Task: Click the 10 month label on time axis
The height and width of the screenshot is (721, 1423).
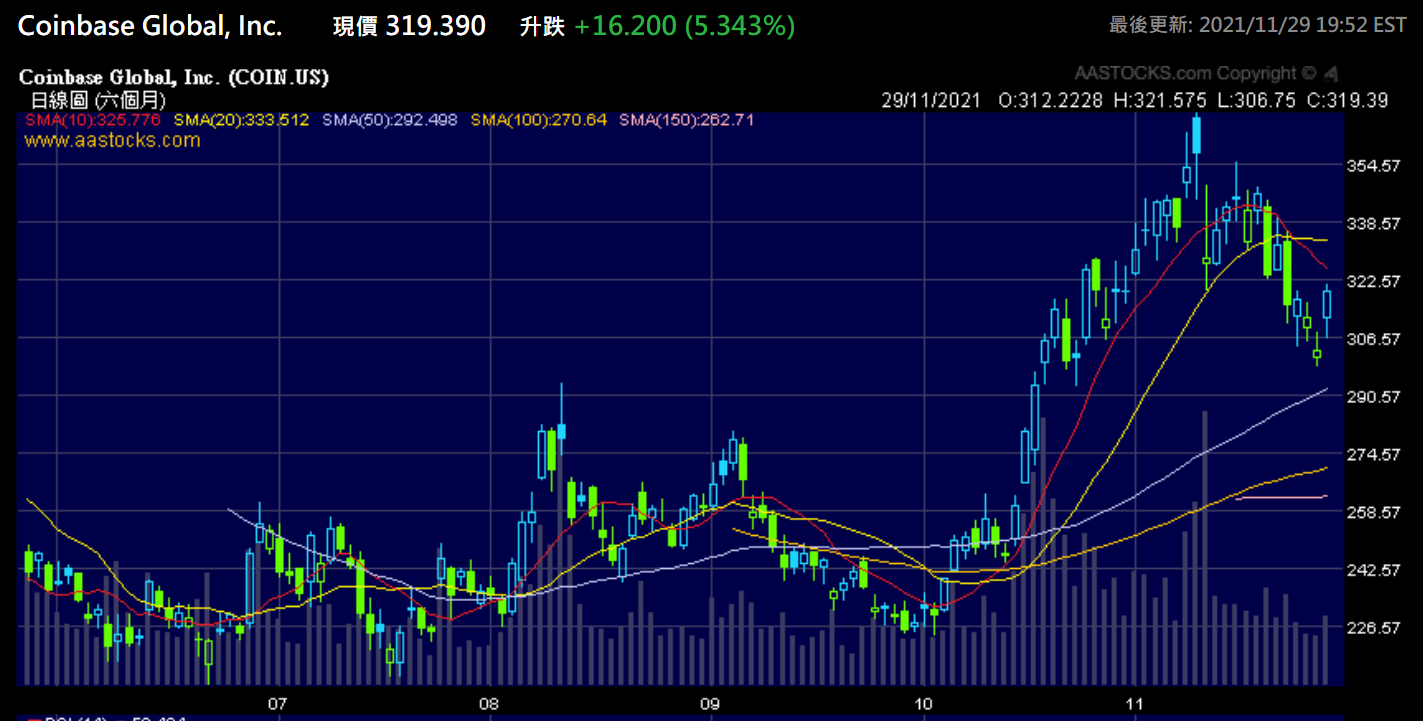Action: [923, 704]
